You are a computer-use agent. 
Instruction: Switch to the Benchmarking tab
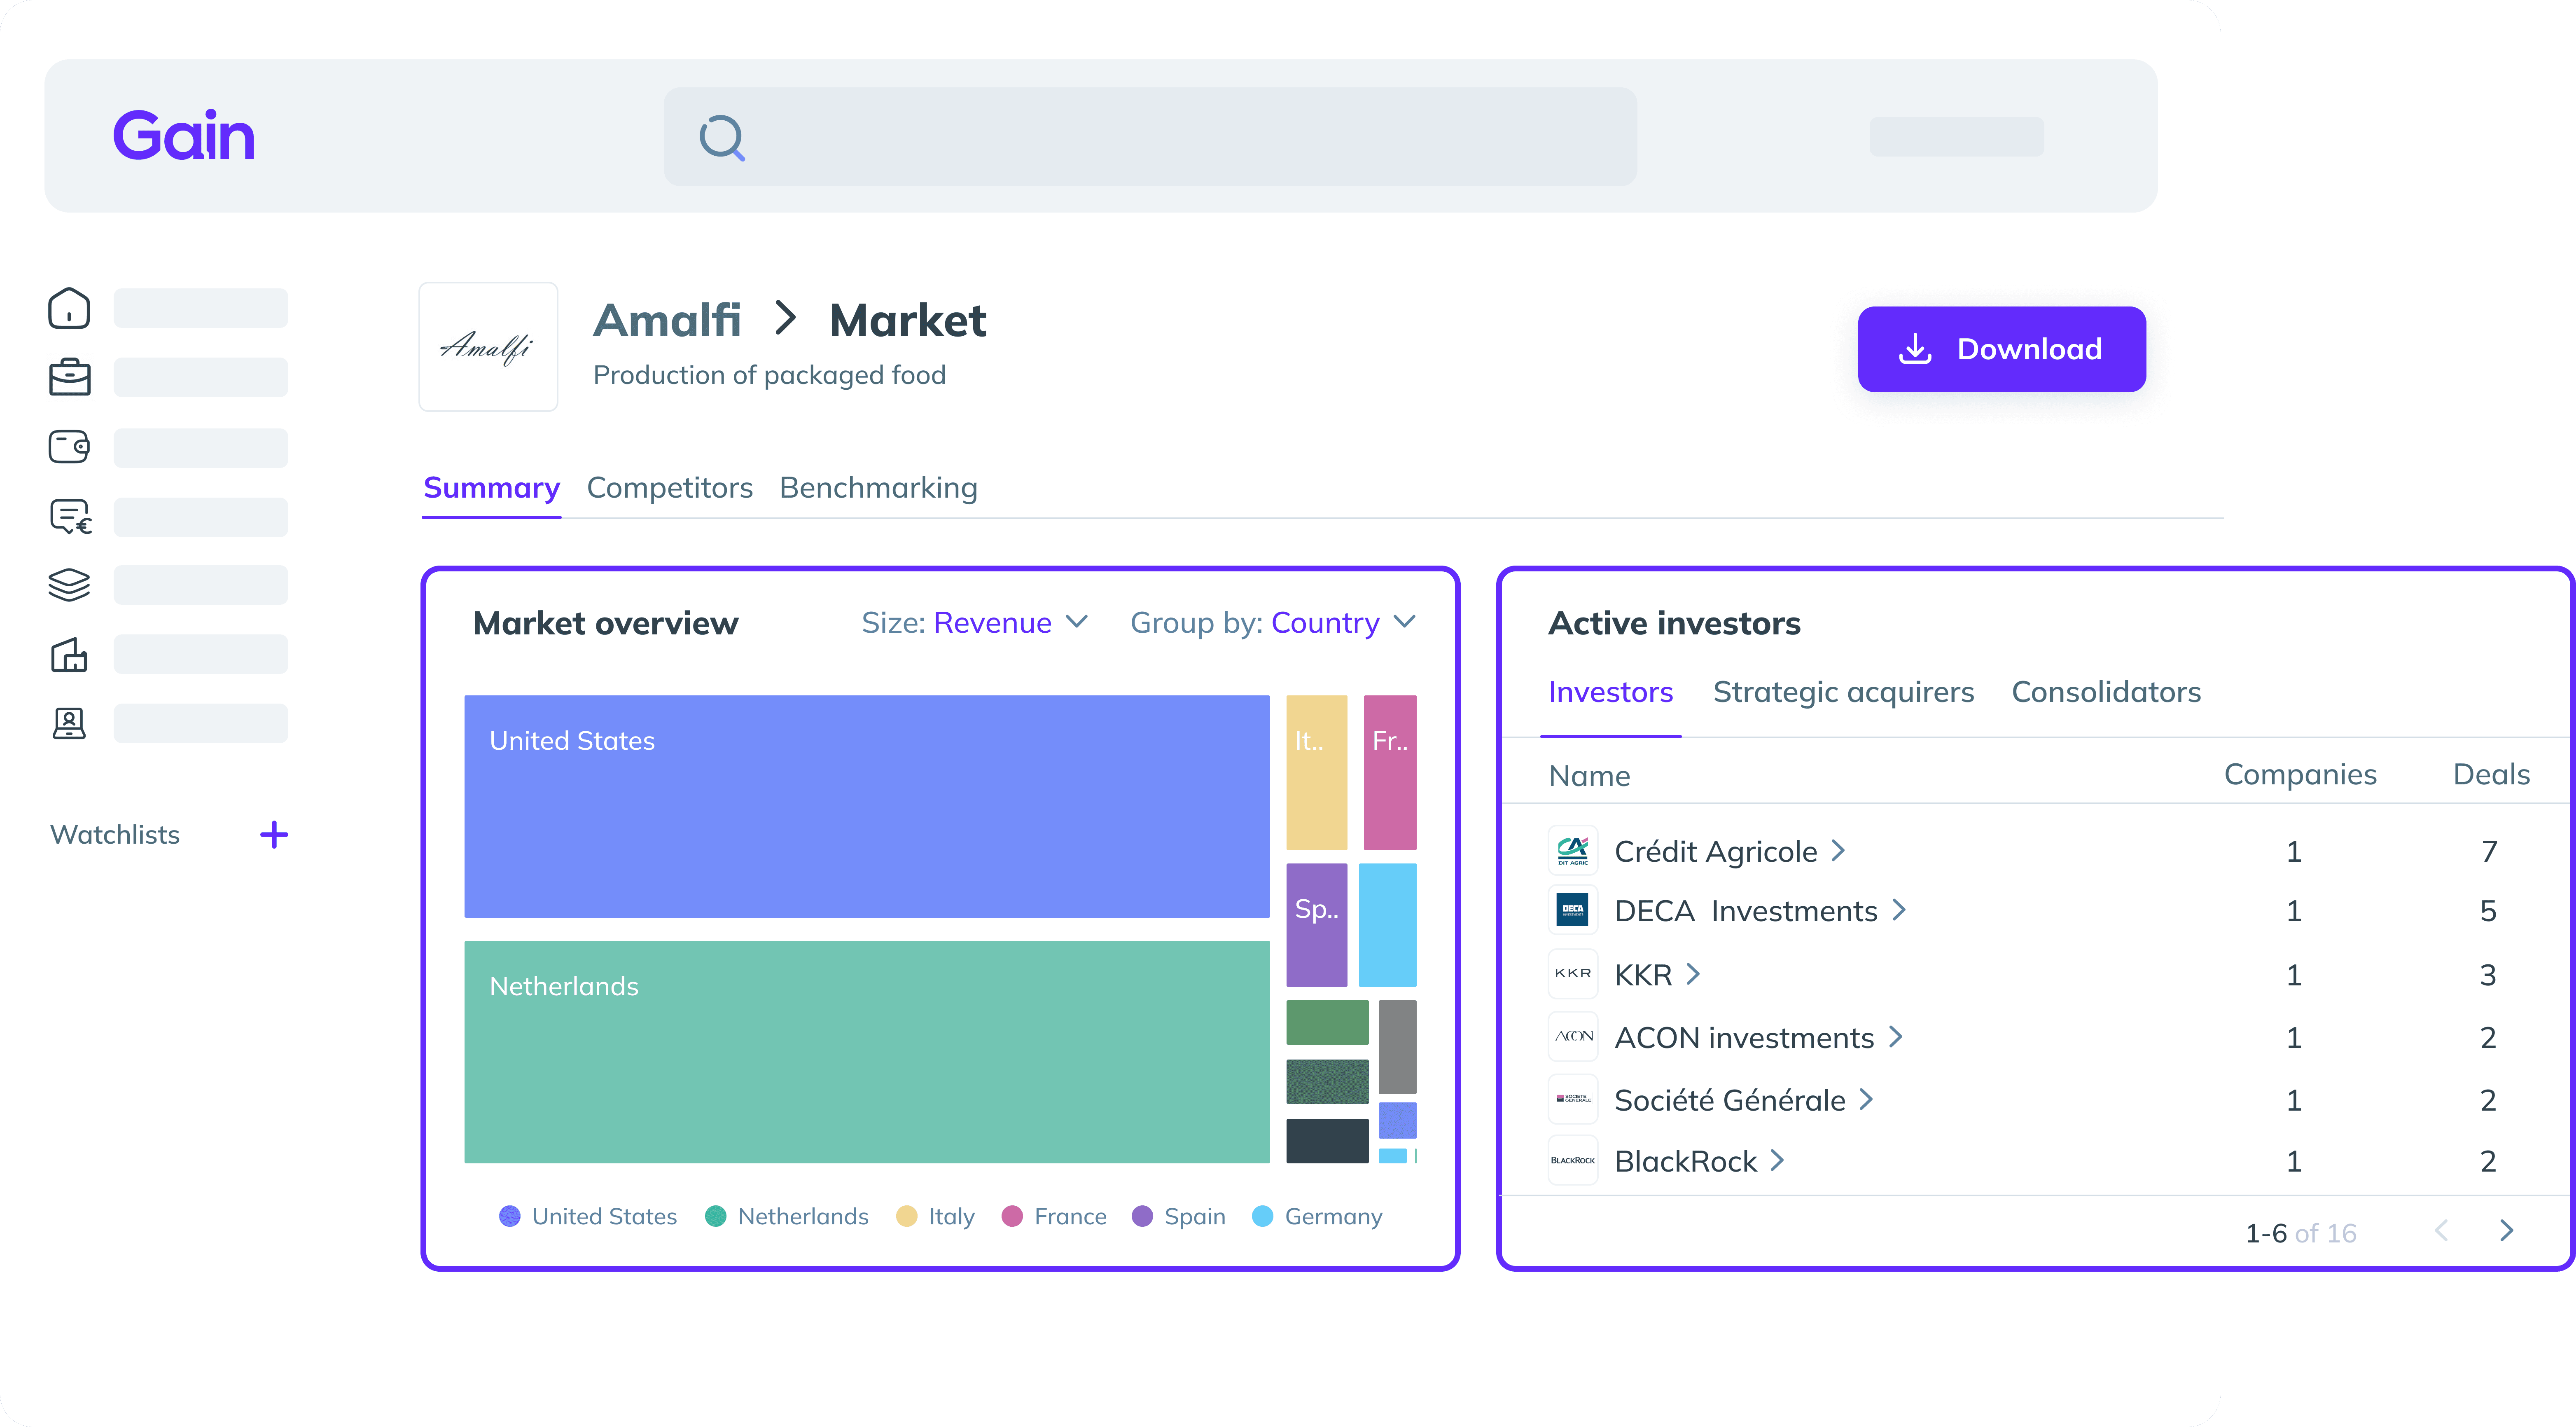878,488
